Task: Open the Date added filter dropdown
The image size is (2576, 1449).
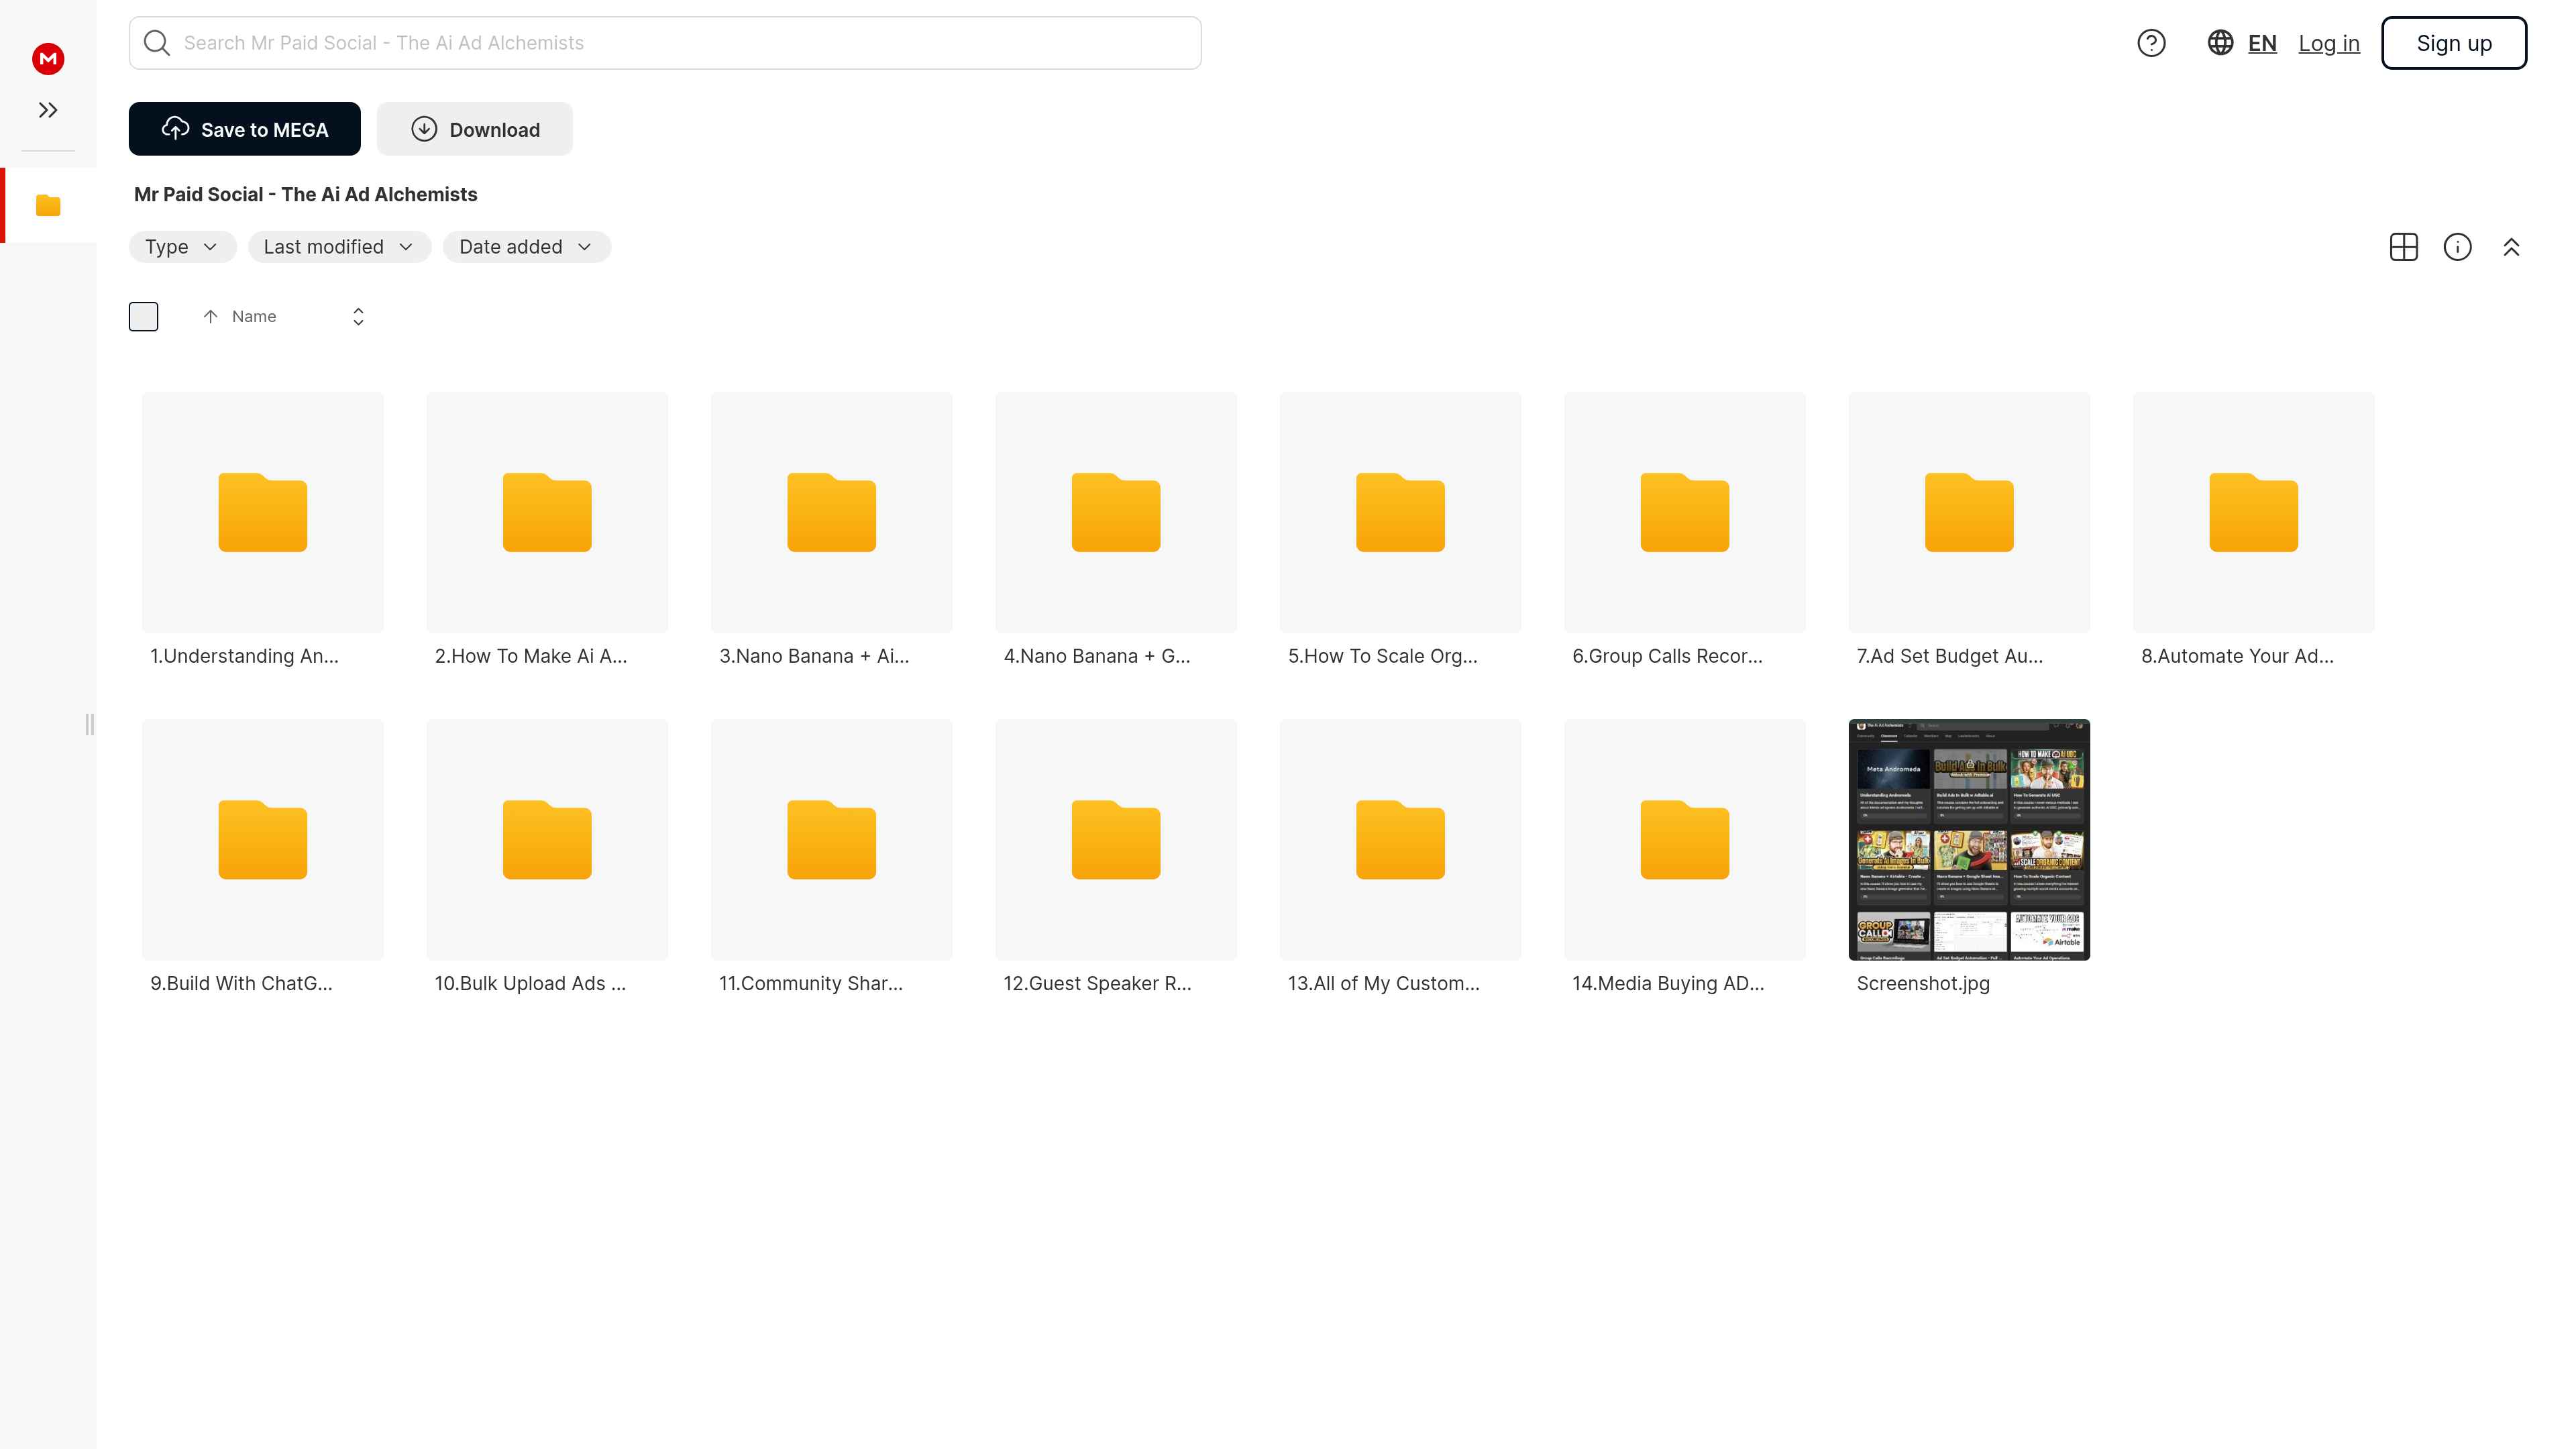Action: pos(526,247)
